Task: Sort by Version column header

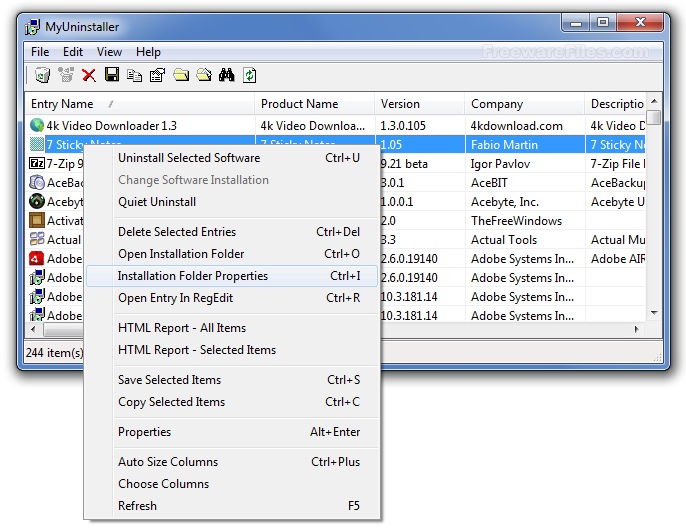Action: click(x=420, y=104)
